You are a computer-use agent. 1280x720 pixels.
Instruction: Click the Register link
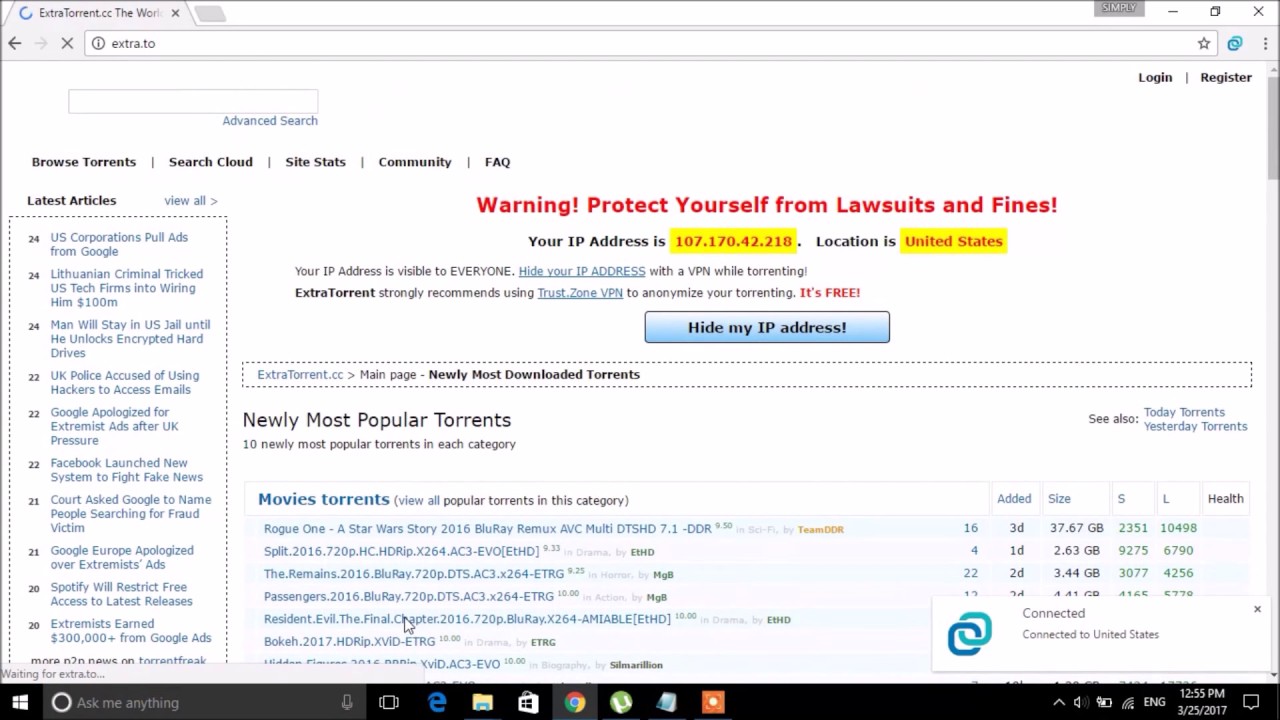pyautogui.click(x=1226, y=77)
